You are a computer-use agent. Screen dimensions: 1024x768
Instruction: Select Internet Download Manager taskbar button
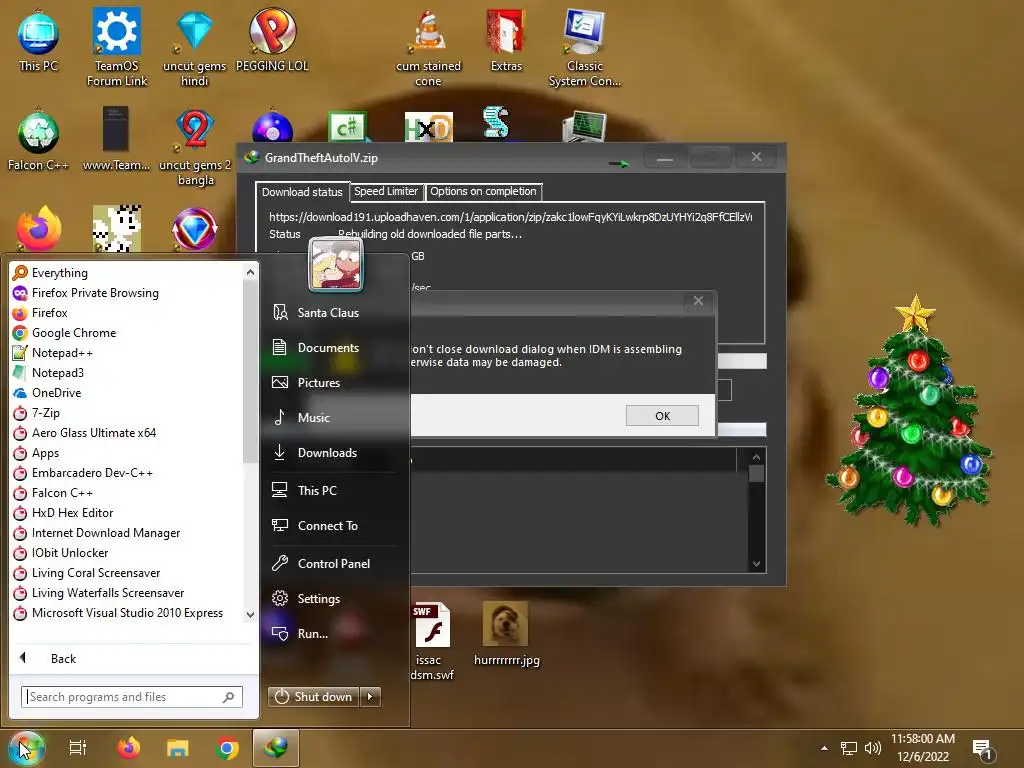(276, 748)
